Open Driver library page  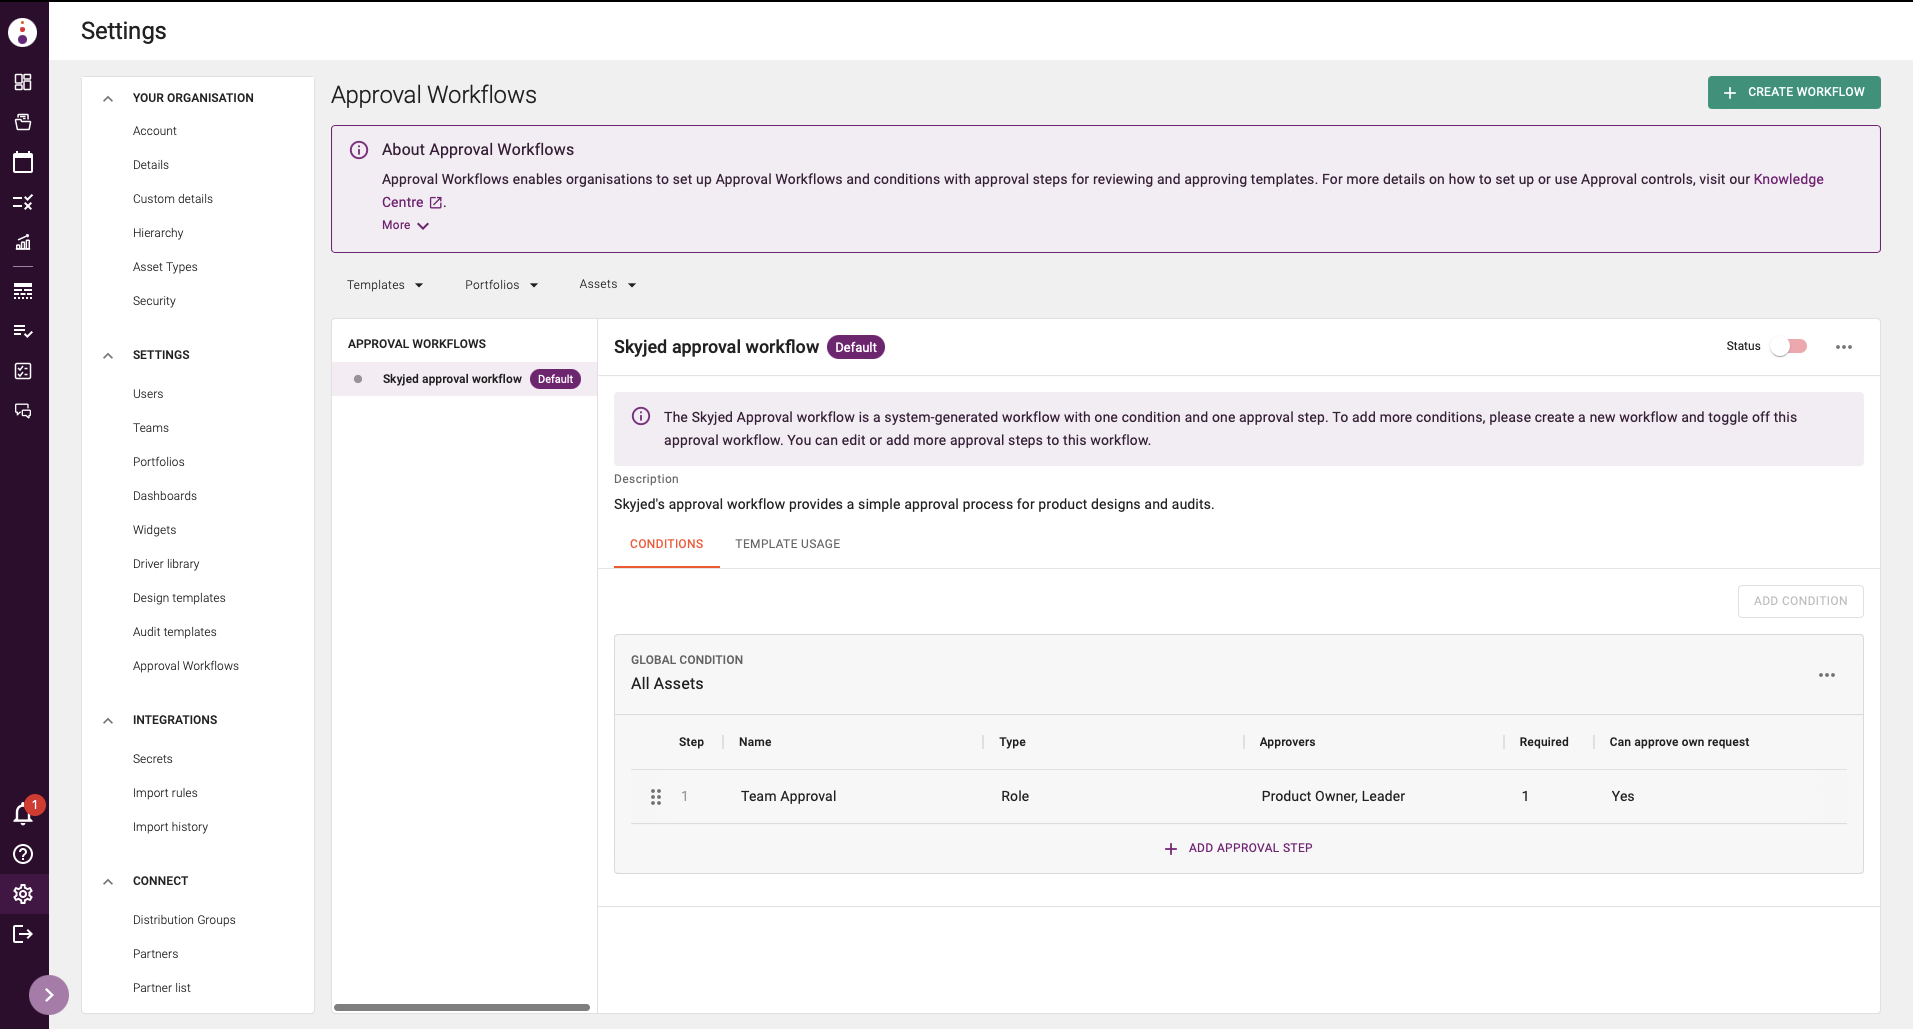point(166,564)
